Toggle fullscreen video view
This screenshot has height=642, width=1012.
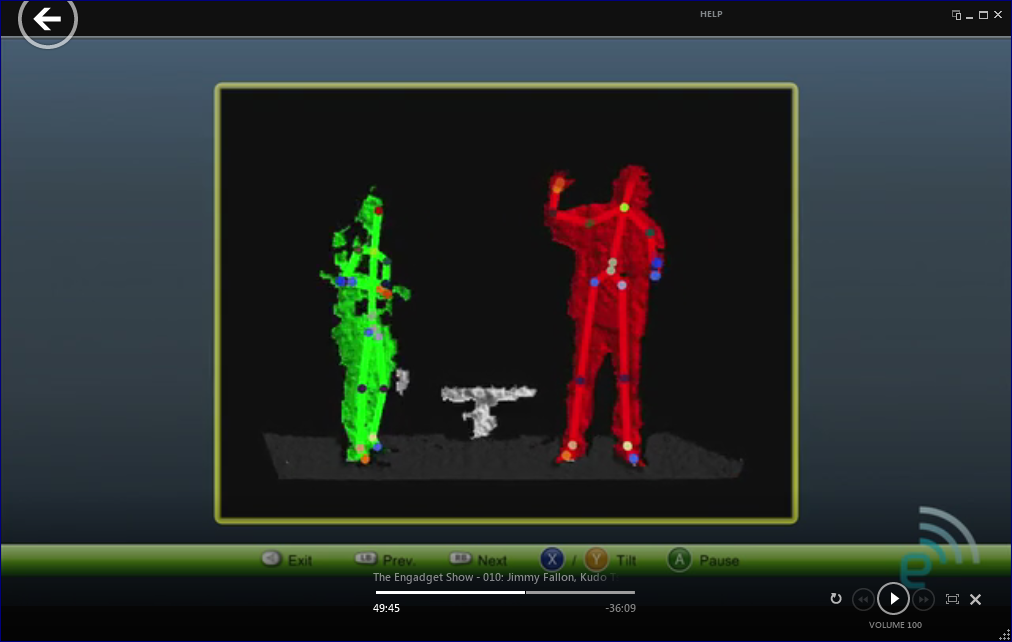coord(952,599)
